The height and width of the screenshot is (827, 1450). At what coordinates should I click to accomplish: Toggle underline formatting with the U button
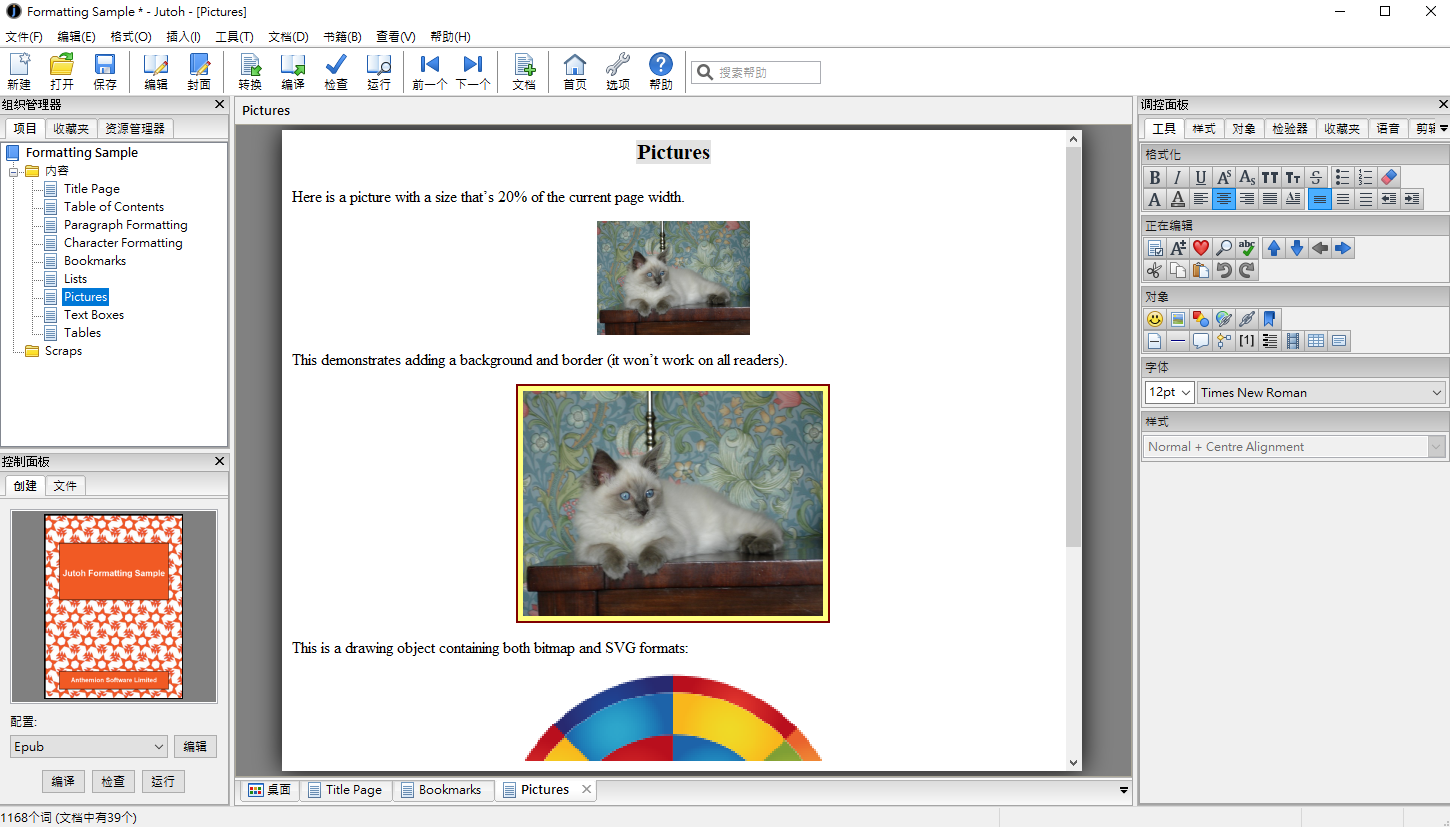pos(1201,177)
